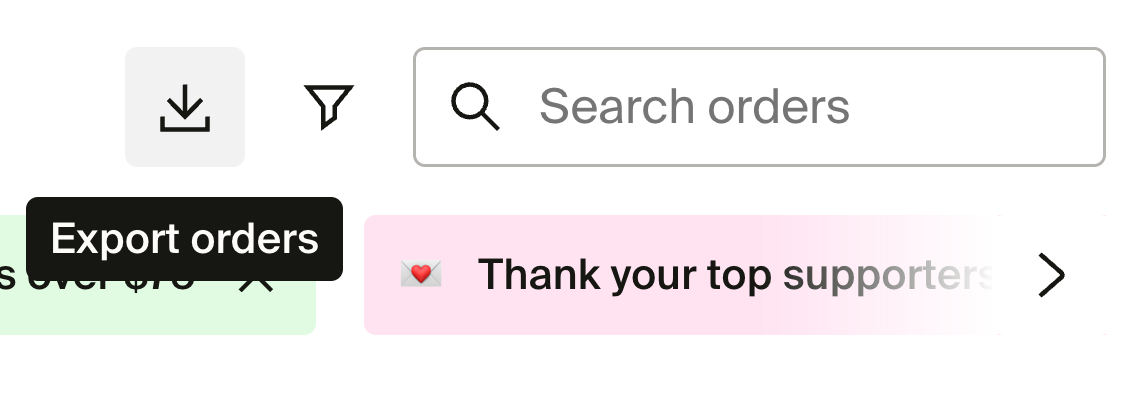This screenshot has width=1148, height=404.
Task: Click the love letter envelope emoji
Action: [x=421, y=274]
